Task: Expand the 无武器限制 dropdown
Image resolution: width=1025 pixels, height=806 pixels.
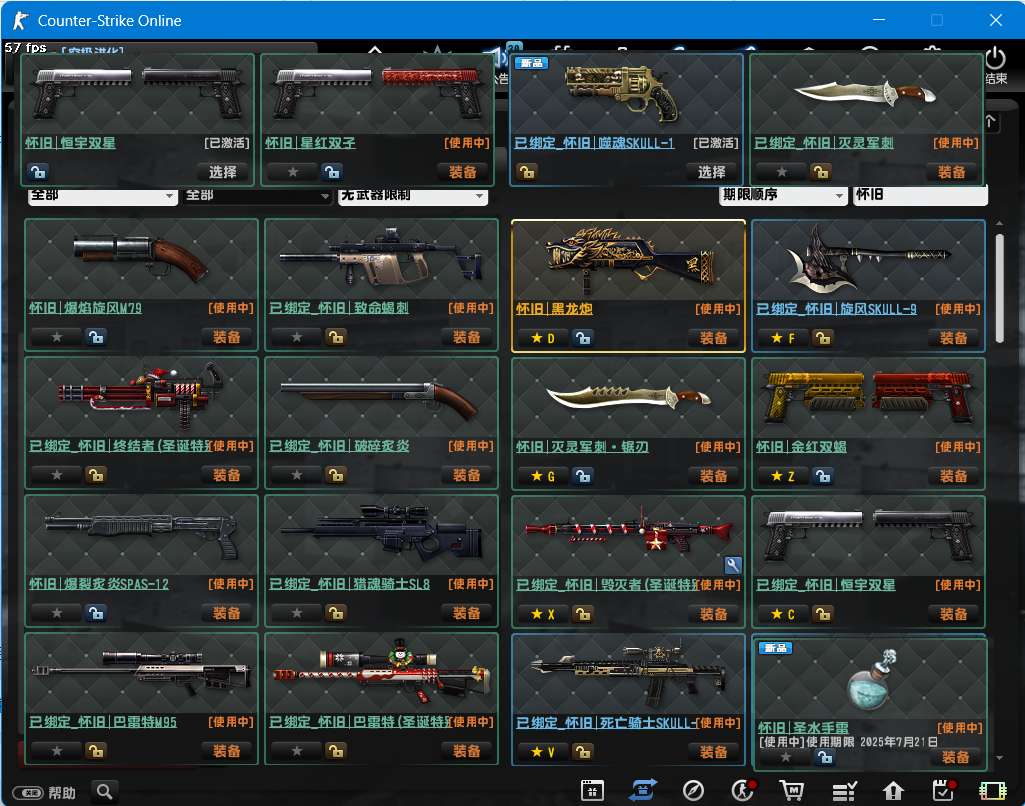Action: tap(412, 195)
